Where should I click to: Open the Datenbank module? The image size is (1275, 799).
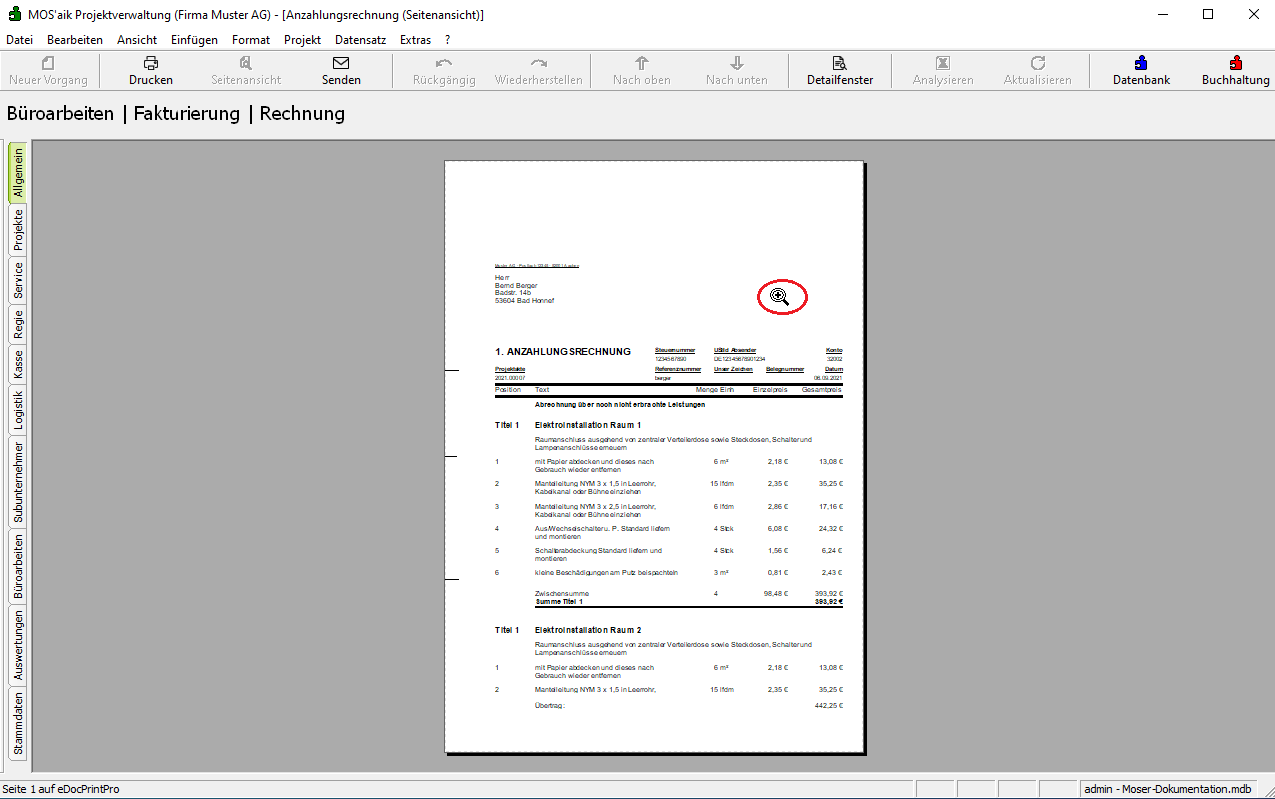pyautogui.click(x=1141, y=63)
